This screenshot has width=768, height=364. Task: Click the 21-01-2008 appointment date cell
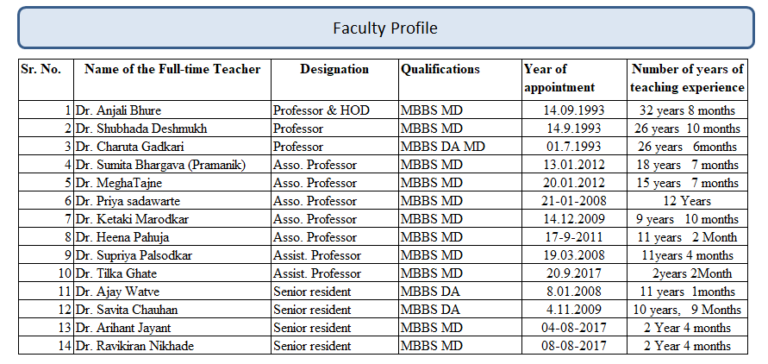(574, 201)
